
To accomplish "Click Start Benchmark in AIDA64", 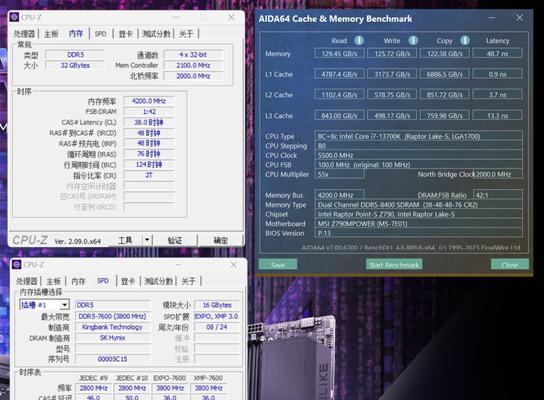I will [x=394, y=265].
